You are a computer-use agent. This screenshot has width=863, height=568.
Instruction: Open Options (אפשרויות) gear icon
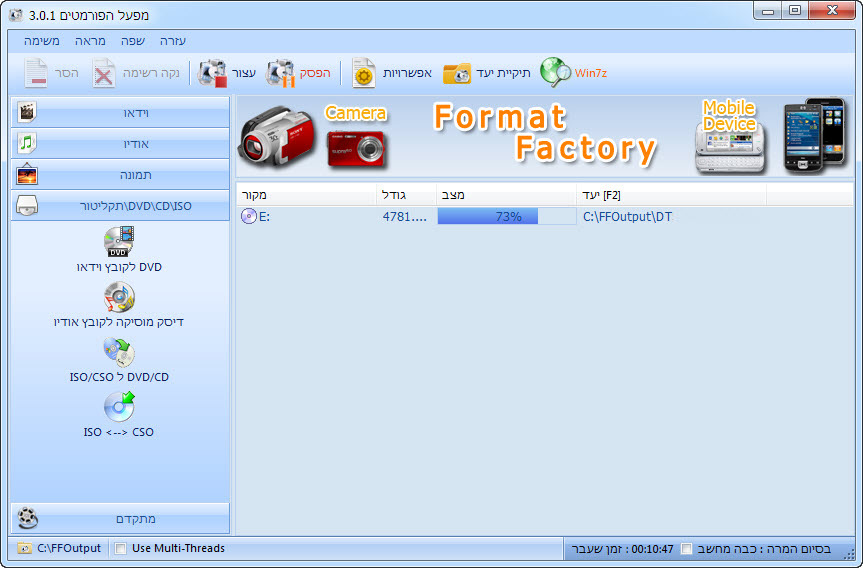363,73
